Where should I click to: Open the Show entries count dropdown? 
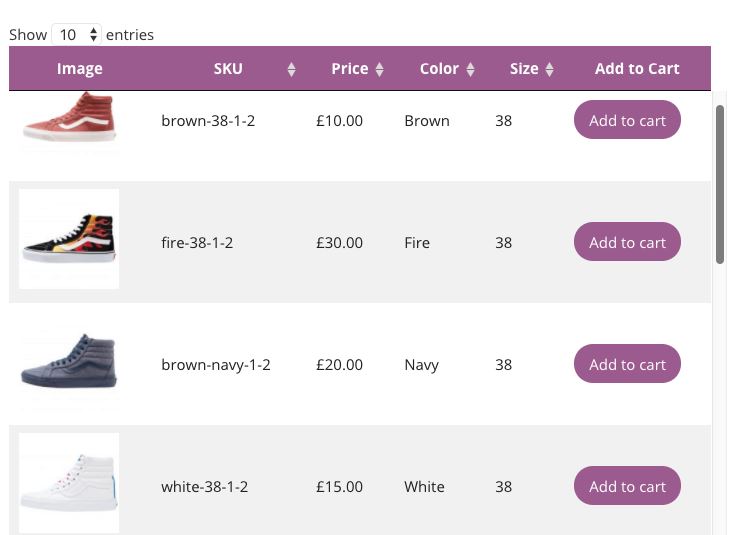(76, 34)
